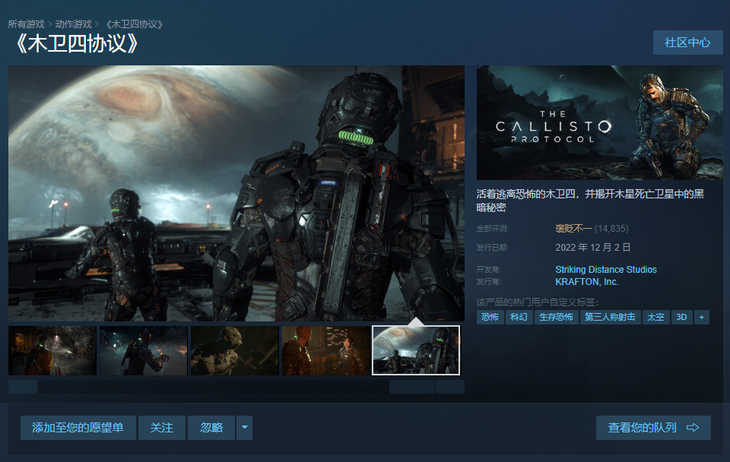The height and width of the screenshot is (462, 730).
Task: Open the 褒贬不一 review summary
Action: pyautogui.click(x=573, y=229)
